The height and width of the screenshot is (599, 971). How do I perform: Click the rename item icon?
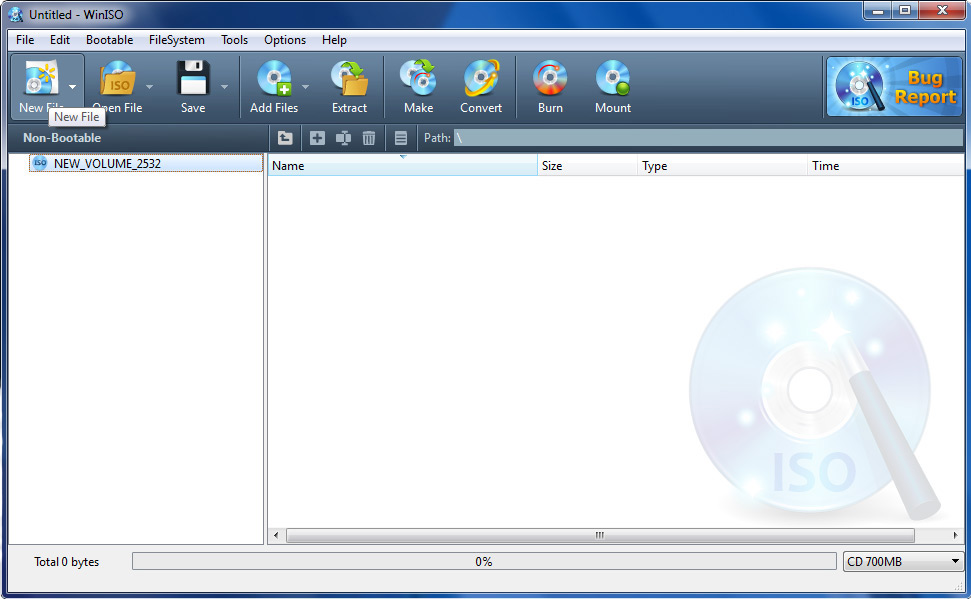[343, 138]
